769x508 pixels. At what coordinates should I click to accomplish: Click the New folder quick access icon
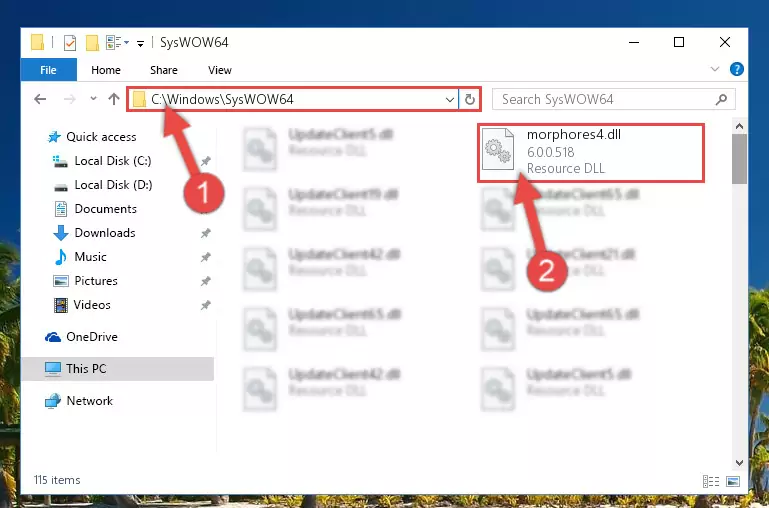[92, 43]
